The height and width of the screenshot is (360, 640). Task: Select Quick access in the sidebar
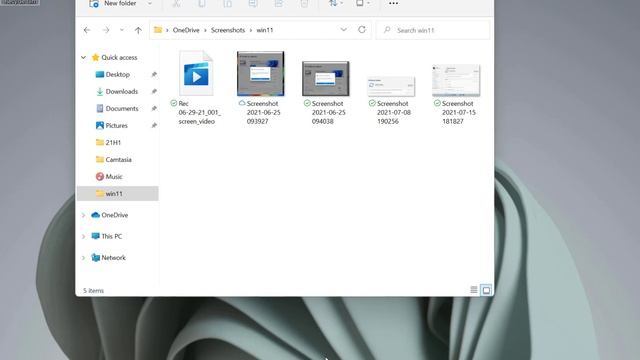(119, 58)
